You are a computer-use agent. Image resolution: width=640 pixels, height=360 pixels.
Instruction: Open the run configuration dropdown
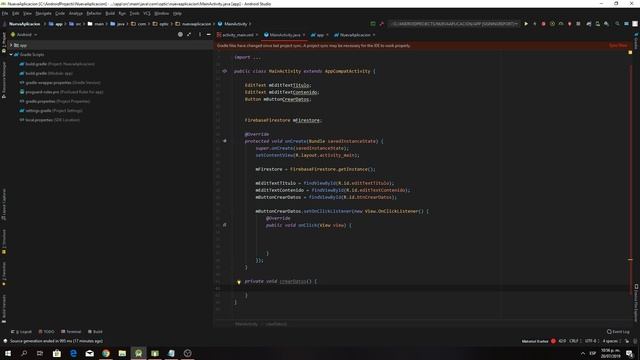(453, 24)
